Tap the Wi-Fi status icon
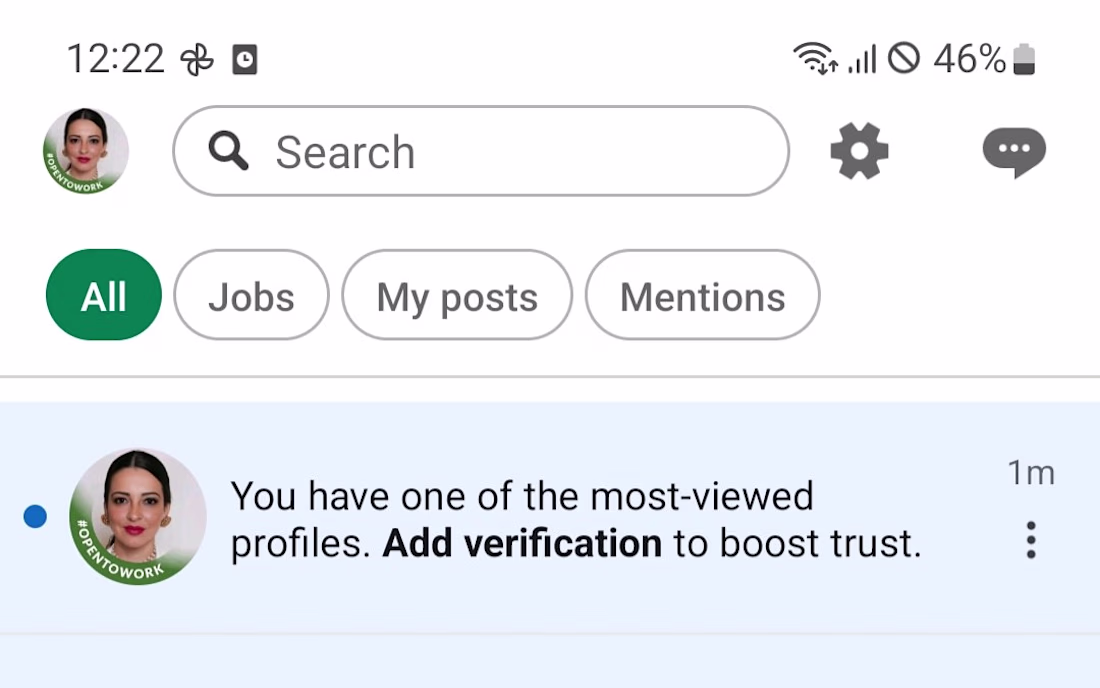Image resolution: width=1100 pixels, height=688 pixels. pos(815,59)
